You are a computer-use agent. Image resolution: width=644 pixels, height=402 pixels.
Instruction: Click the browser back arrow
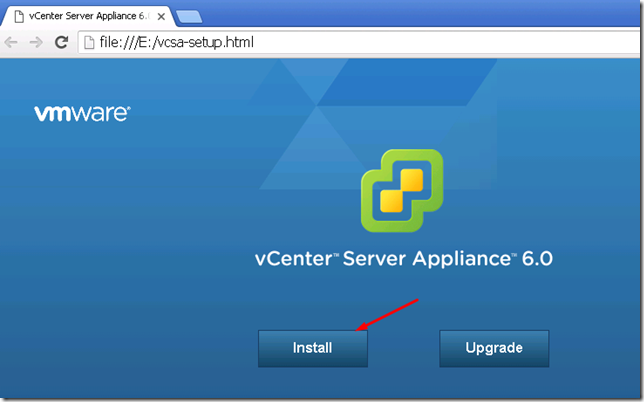(11, 42)
